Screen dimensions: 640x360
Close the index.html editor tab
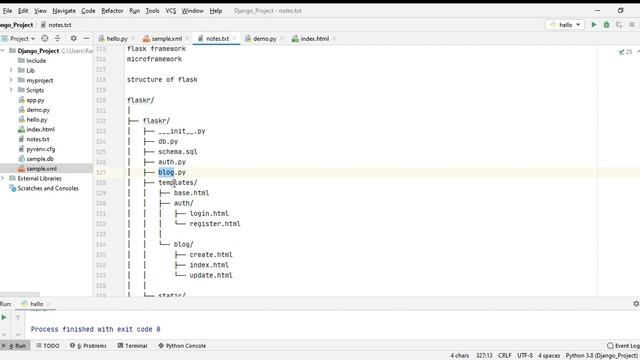point(334,39)
